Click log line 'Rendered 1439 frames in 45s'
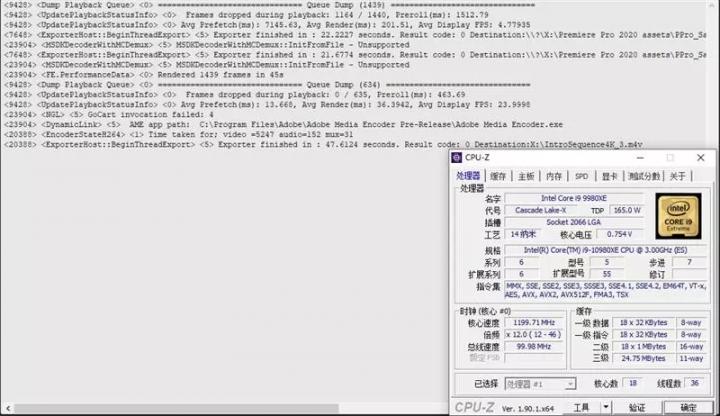Viewport: 720px width, 416px height. [x=144, y=75]
